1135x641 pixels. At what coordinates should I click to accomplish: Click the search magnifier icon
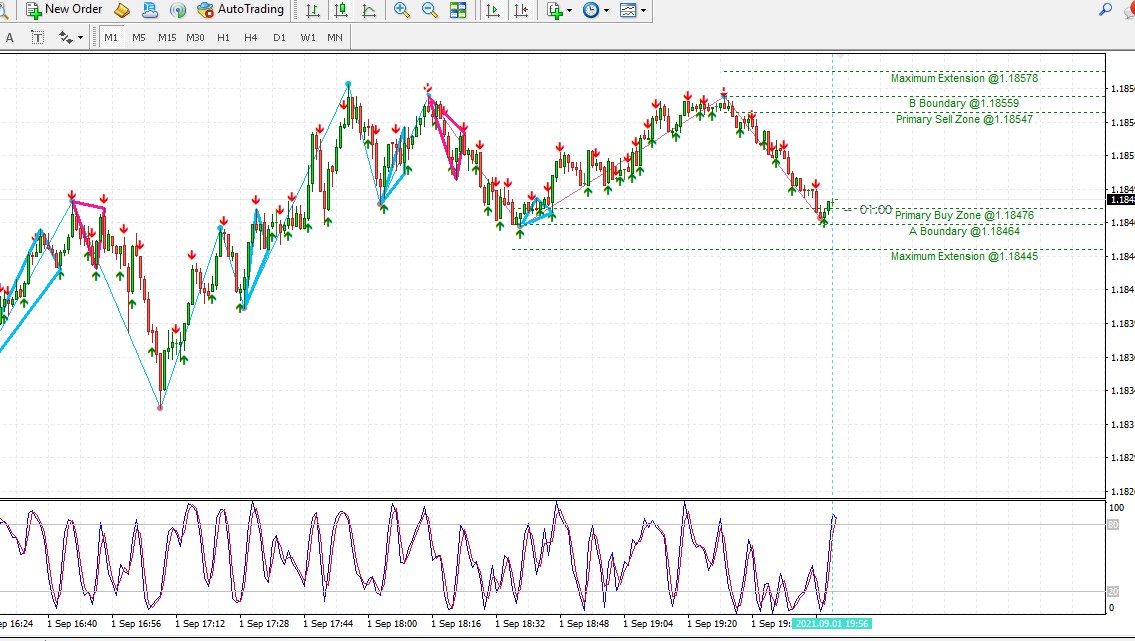(1105, 10)
